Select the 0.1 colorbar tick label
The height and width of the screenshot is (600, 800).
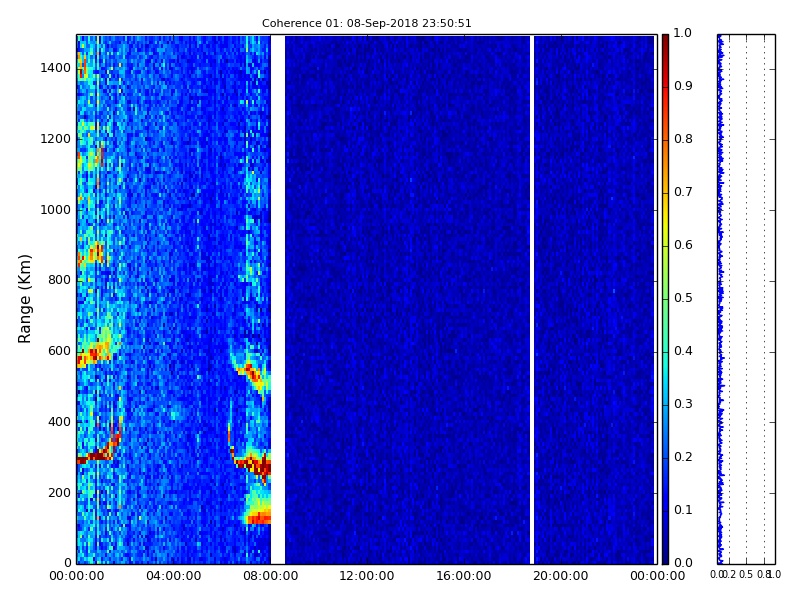[x=683, y=510]
